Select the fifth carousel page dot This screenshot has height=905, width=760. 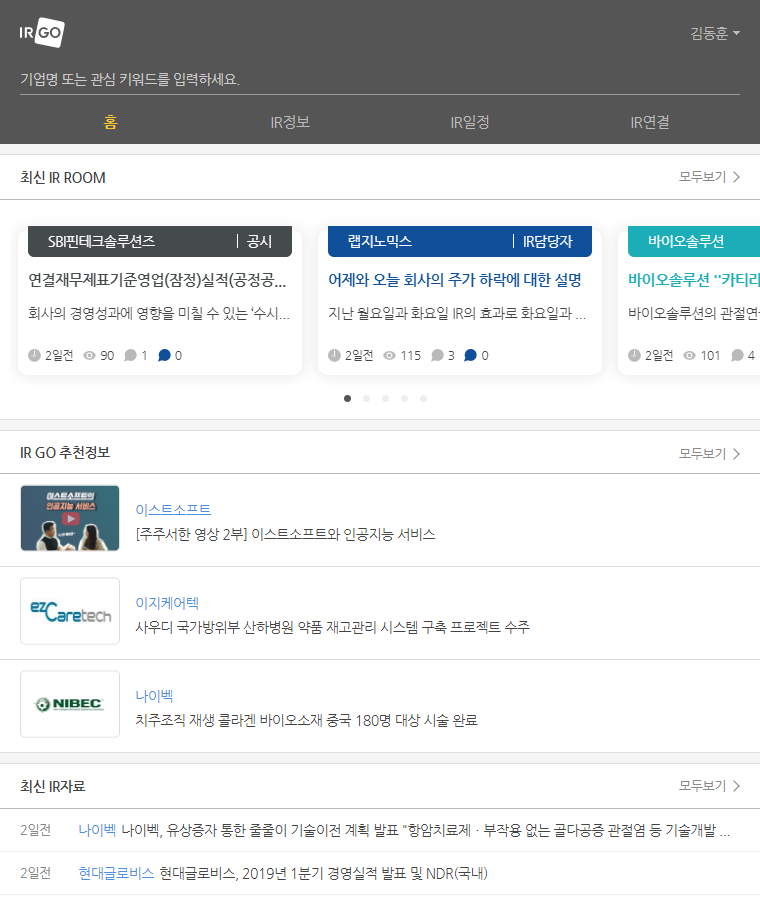(424, 398)
